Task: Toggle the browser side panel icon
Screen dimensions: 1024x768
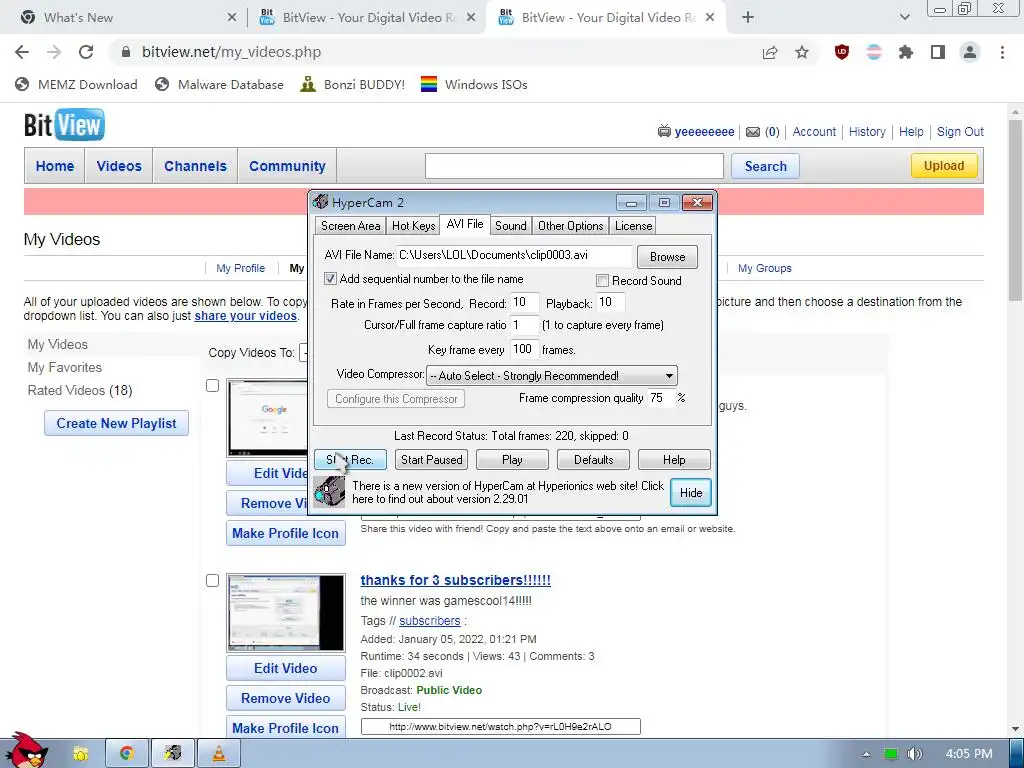Action: 938,52
